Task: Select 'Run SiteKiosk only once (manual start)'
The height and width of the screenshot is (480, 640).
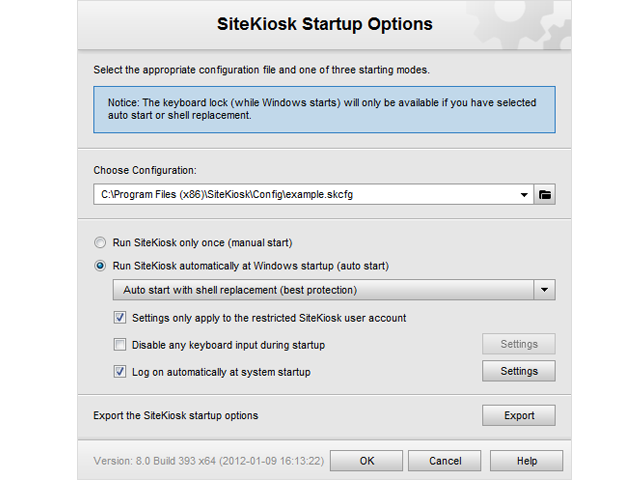Action: click(x=100, y=242)
